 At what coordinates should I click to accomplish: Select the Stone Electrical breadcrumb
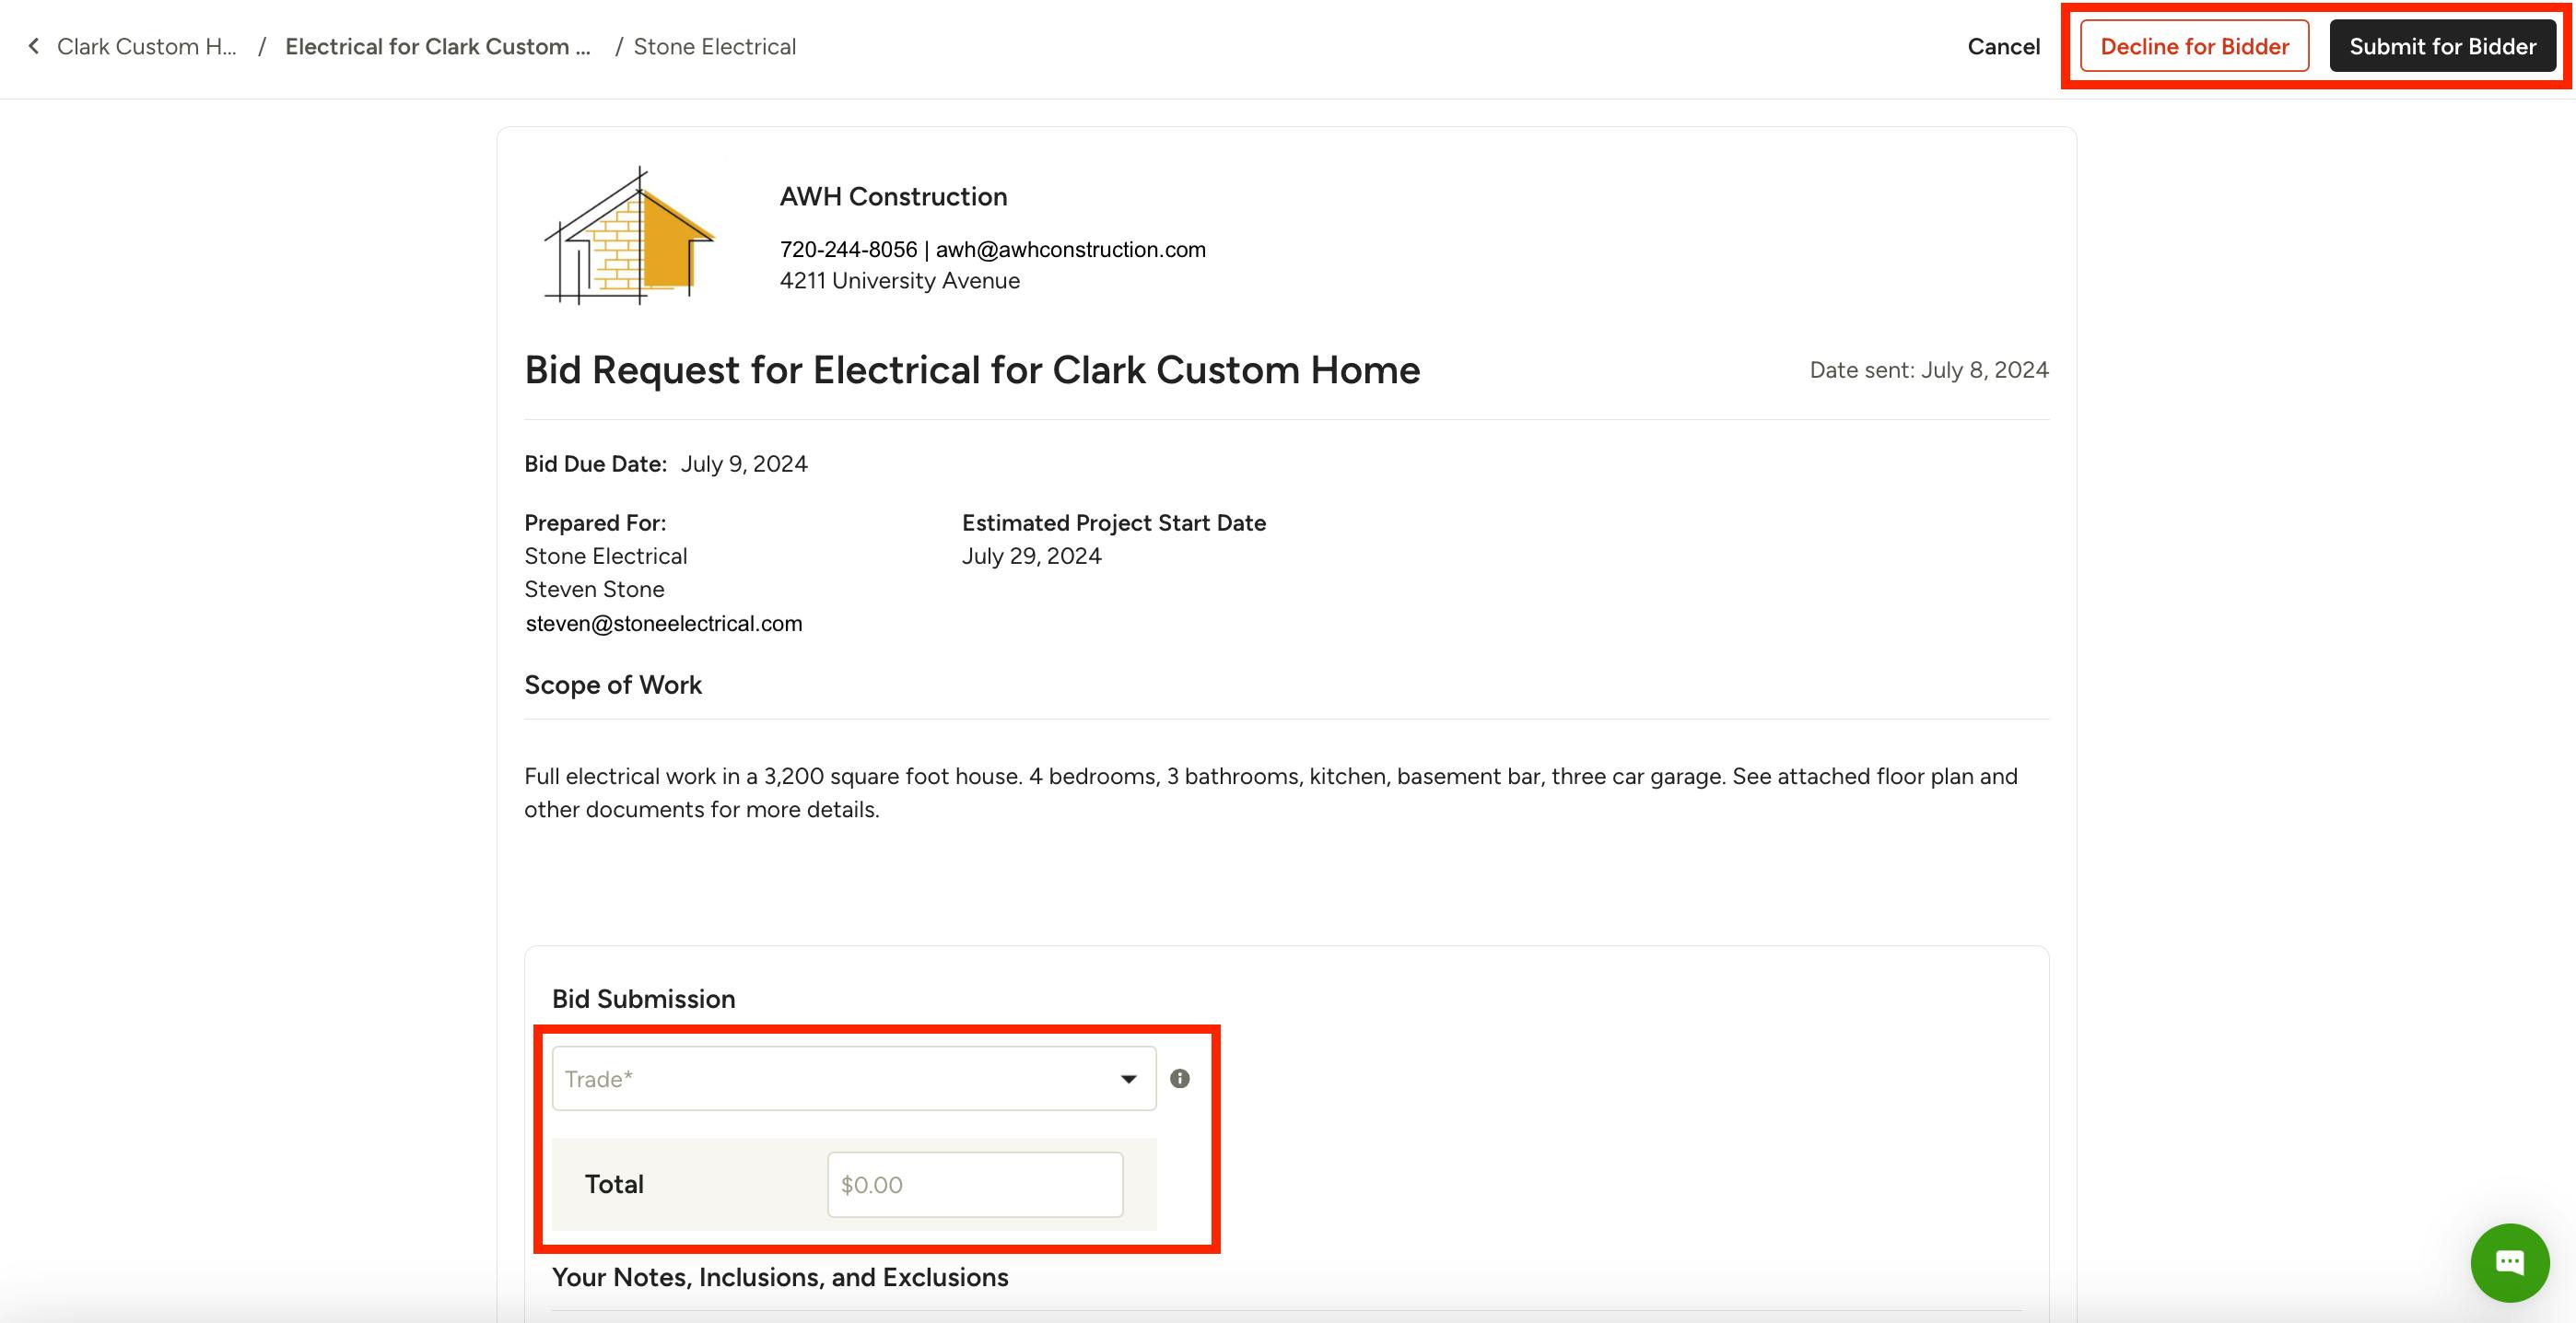pos(714,46)
